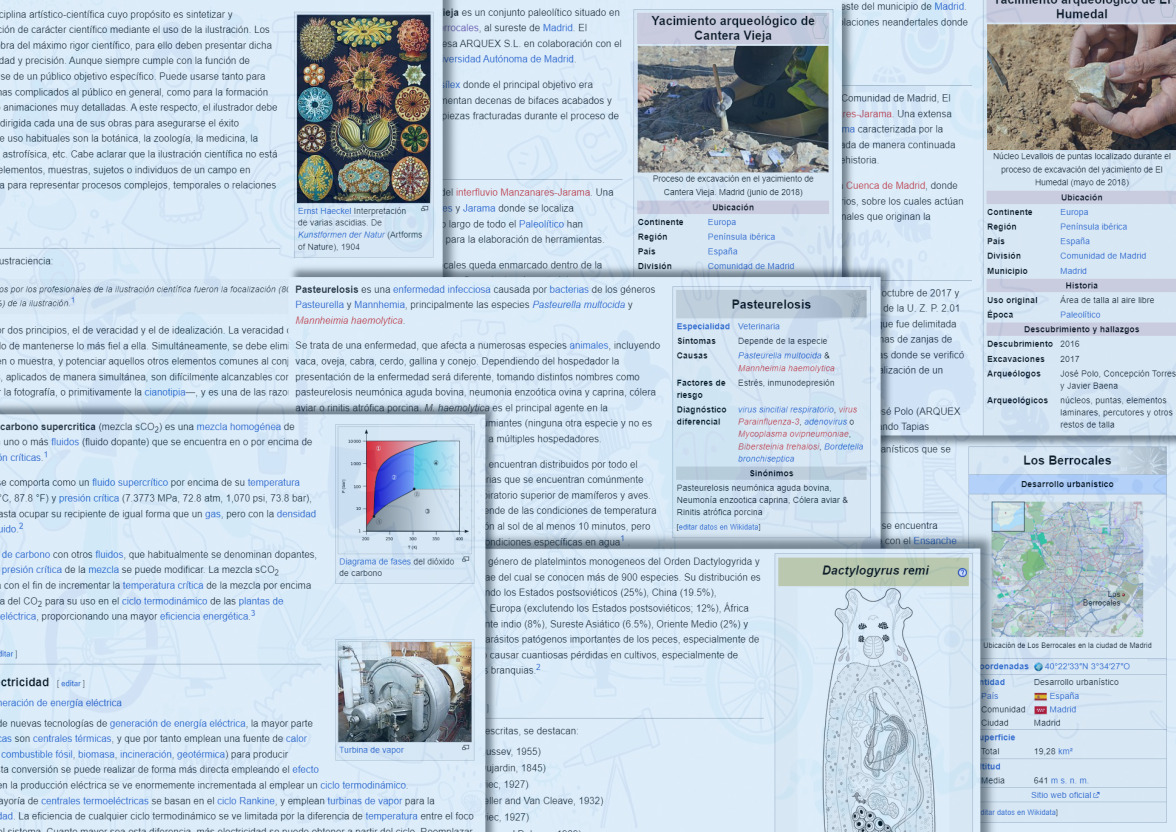The width and height of the screenshot is (1176, 832).
Task: Click the 'Península ibérica' link under Cantera Vieja
Action: point(741,237)
